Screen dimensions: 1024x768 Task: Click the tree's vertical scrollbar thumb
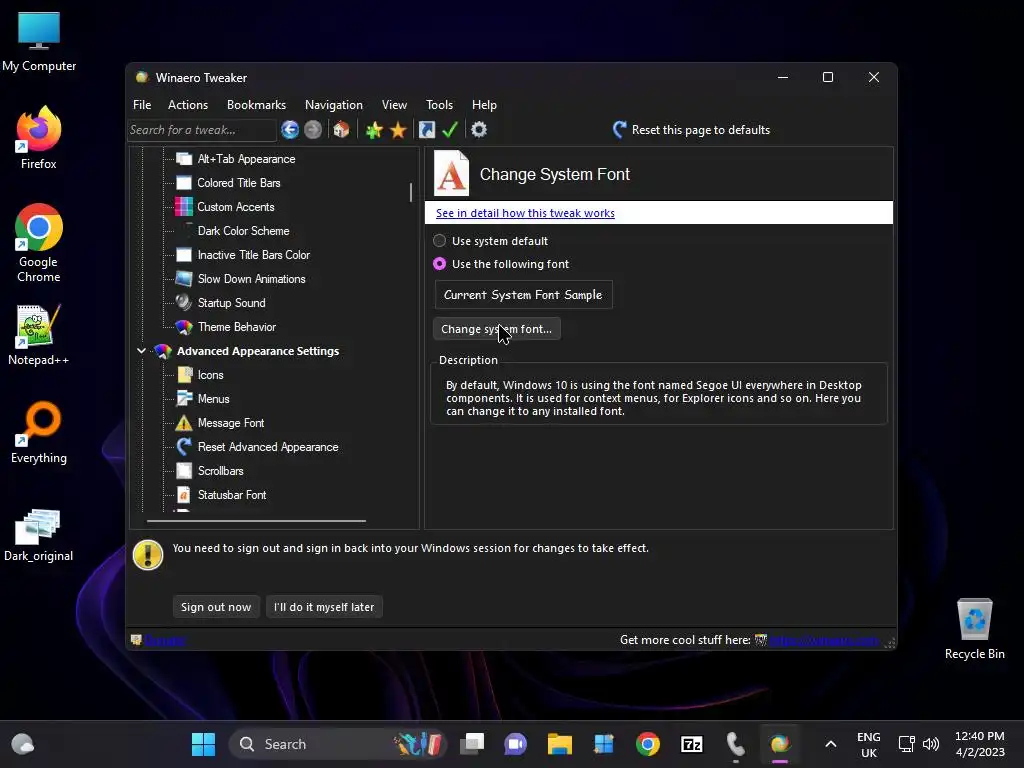[x=411, y=193]
